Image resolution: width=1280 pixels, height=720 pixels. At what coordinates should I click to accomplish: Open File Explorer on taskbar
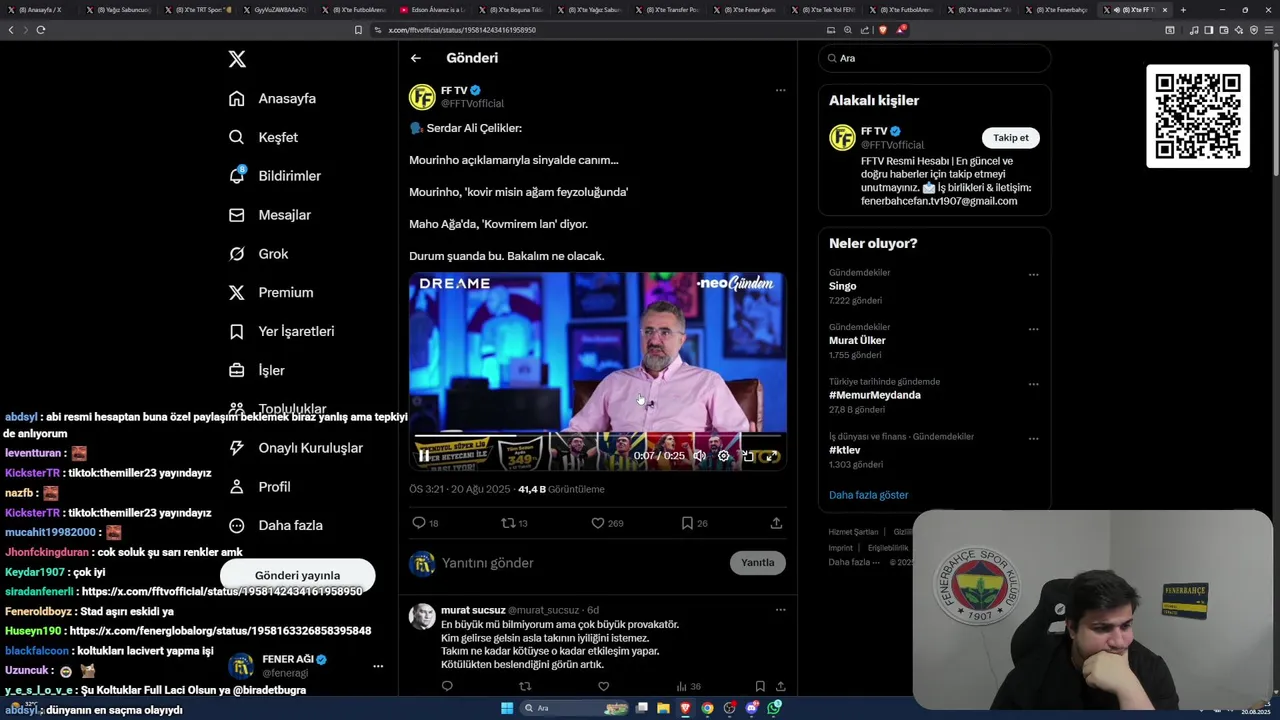(x=663, y=708)
